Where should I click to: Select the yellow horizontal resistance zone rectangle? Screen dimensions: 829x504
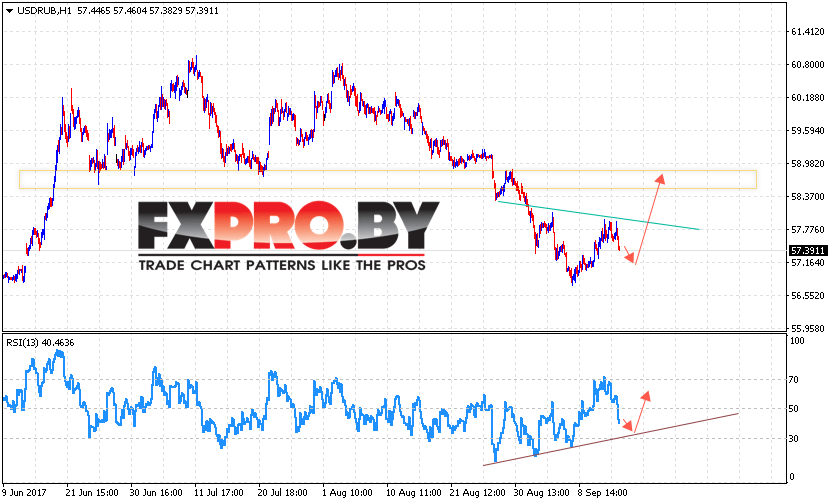coord(388,179)
